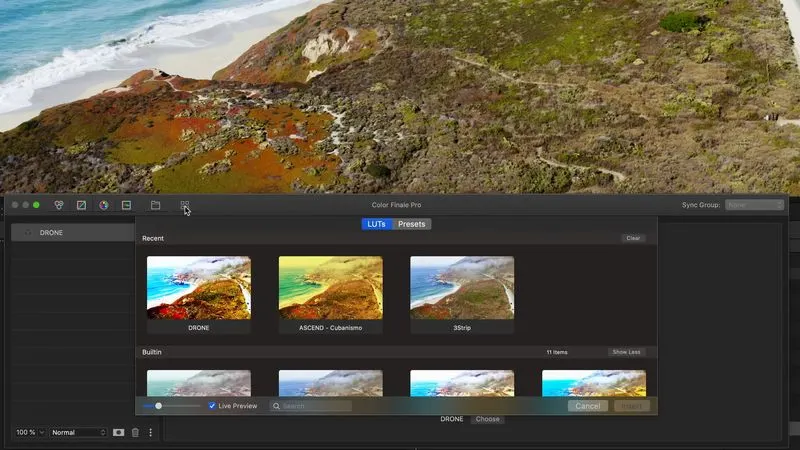Click the snapshot camera icon beside Normal
The image size is (800, 450).
[118, 432]
